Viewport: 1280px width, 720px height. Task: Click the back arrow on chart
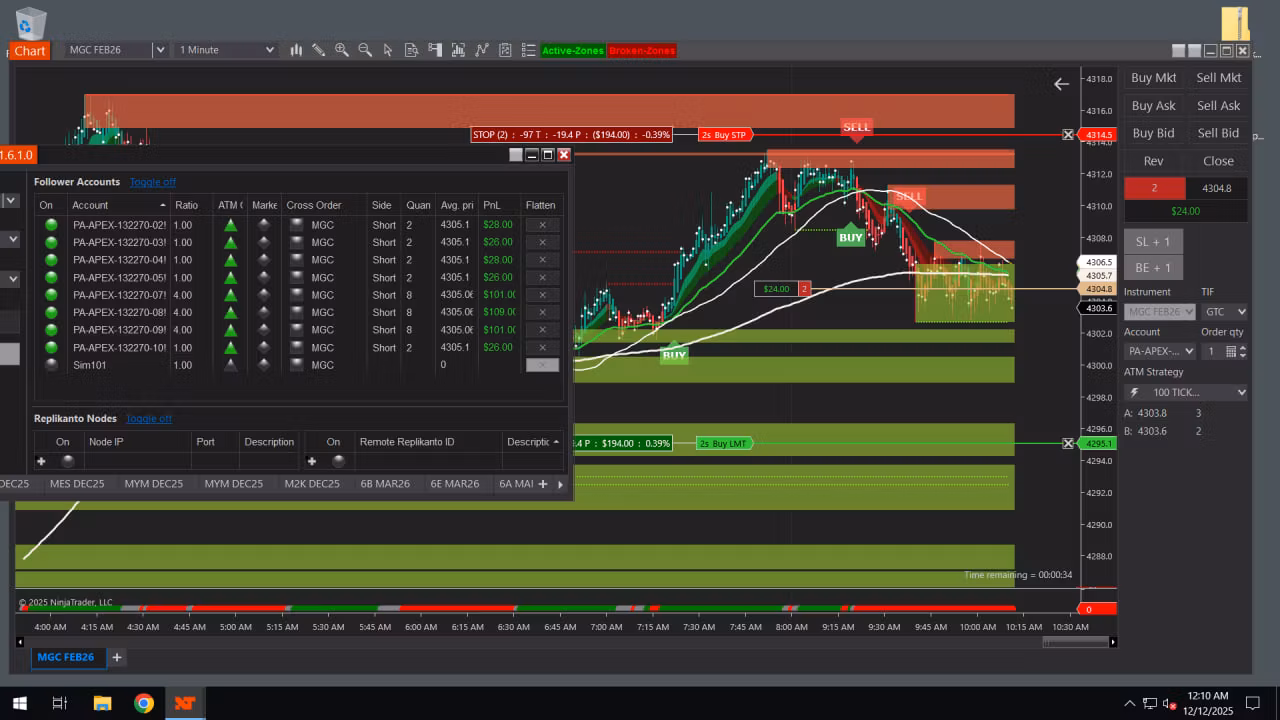pyautogui.click(x=1061, y=84)
